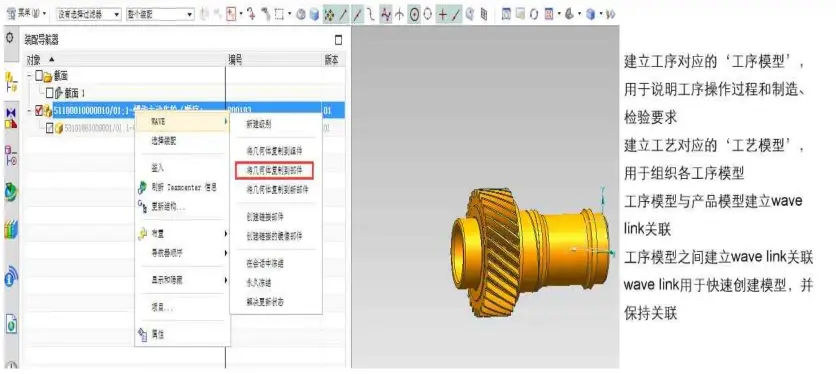The height and width of the screenshot is (374, 836).
Task: Open the constraint navigator bowtie icon in sidebar
Action: [x=11, y=118]
